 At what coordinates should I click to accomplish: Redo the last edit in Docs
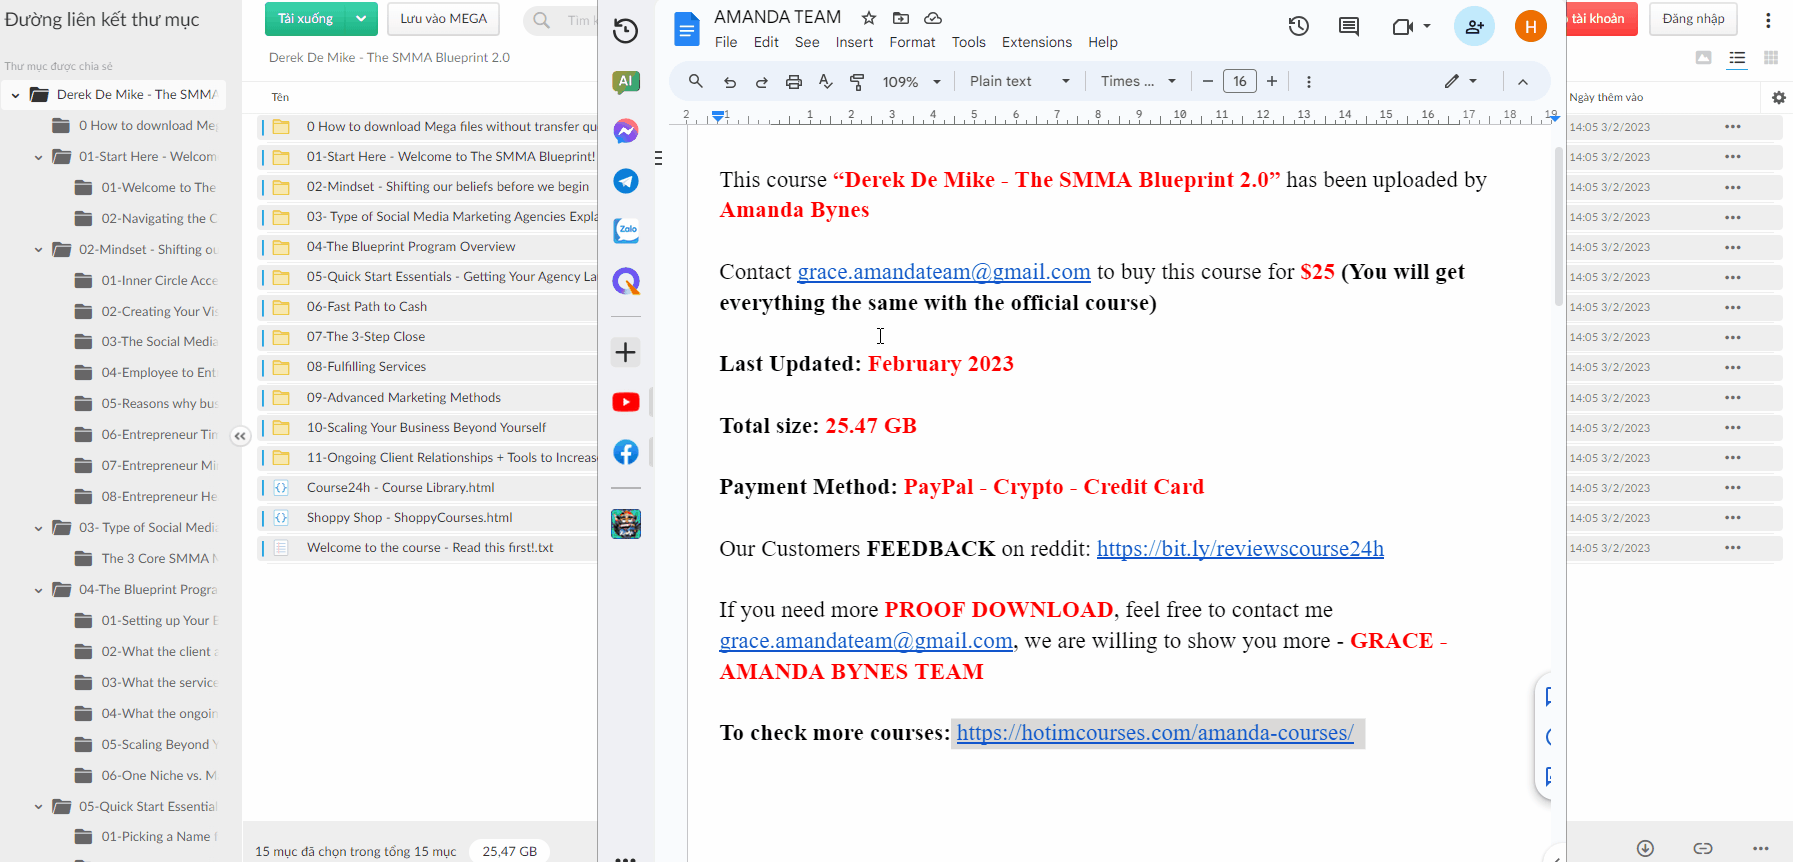click(762, 82)
